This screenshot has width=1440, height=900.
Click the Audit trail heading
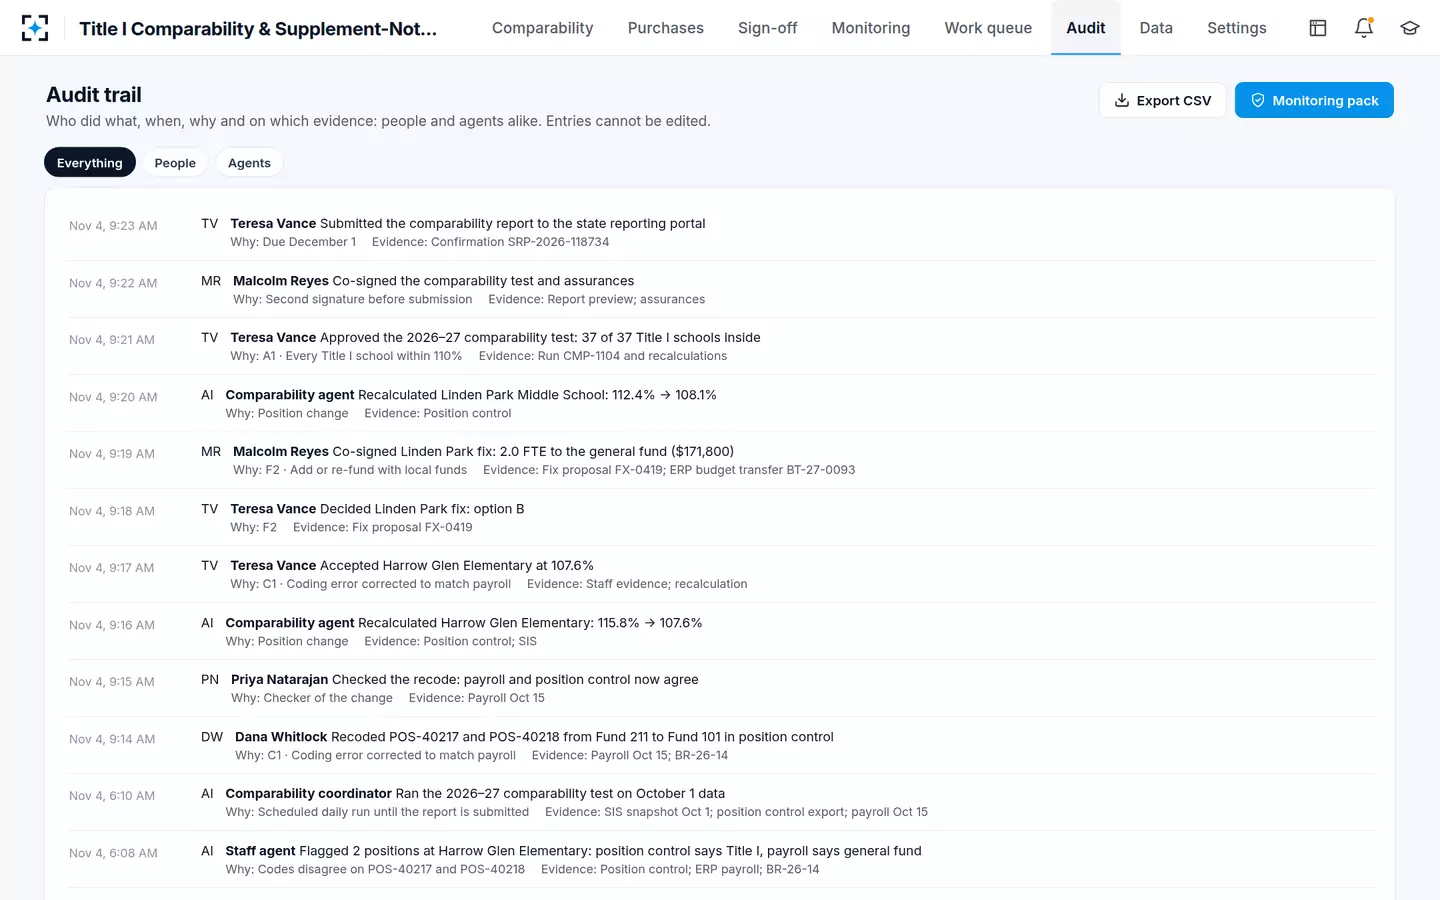click(x=94, y=95)
